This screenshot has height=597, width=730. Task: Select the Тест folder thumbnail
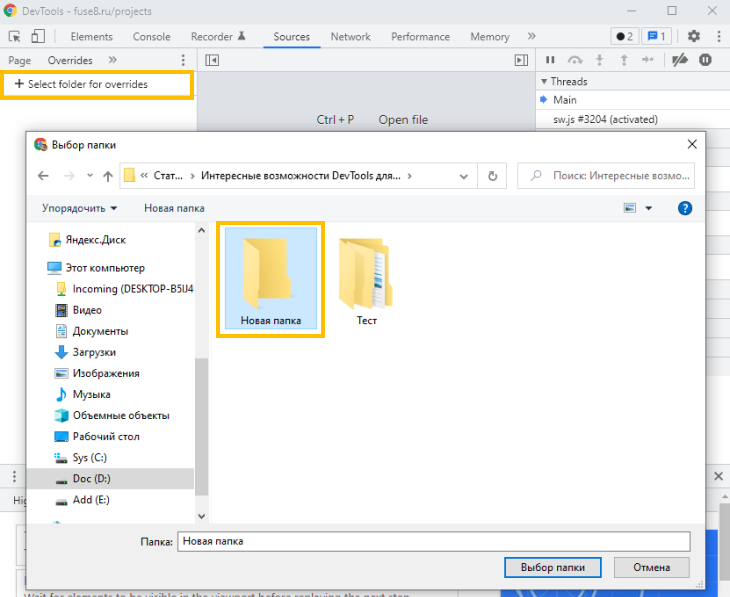(x=366, y=280)
